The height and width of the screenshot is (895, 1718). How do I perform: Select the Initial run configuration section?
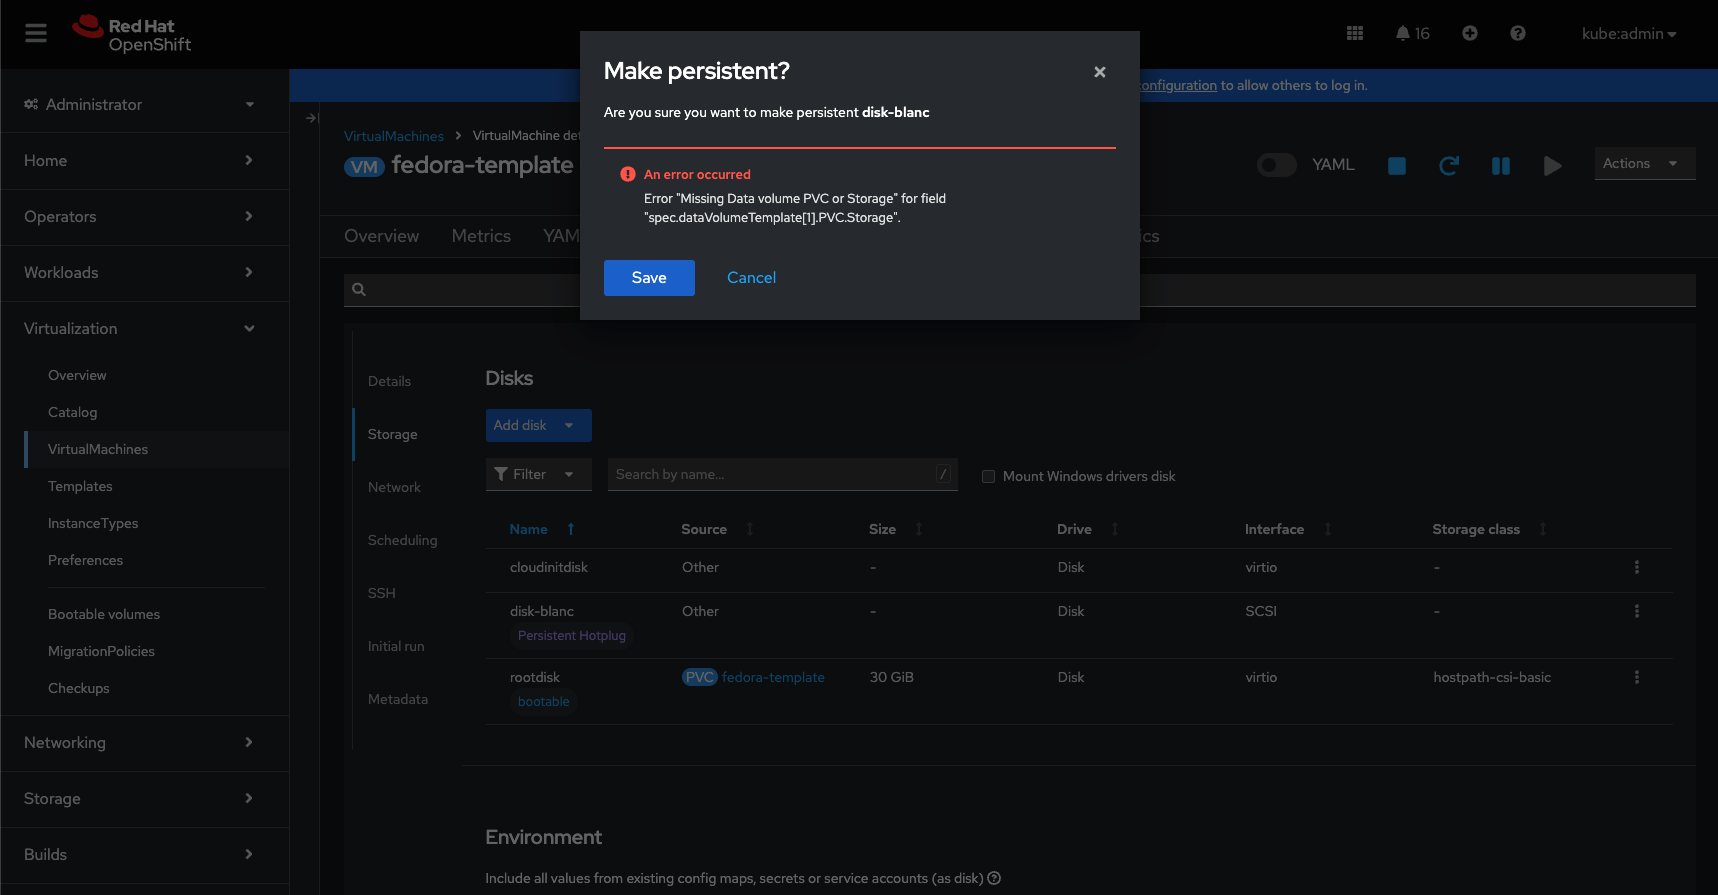click(396, 646)
